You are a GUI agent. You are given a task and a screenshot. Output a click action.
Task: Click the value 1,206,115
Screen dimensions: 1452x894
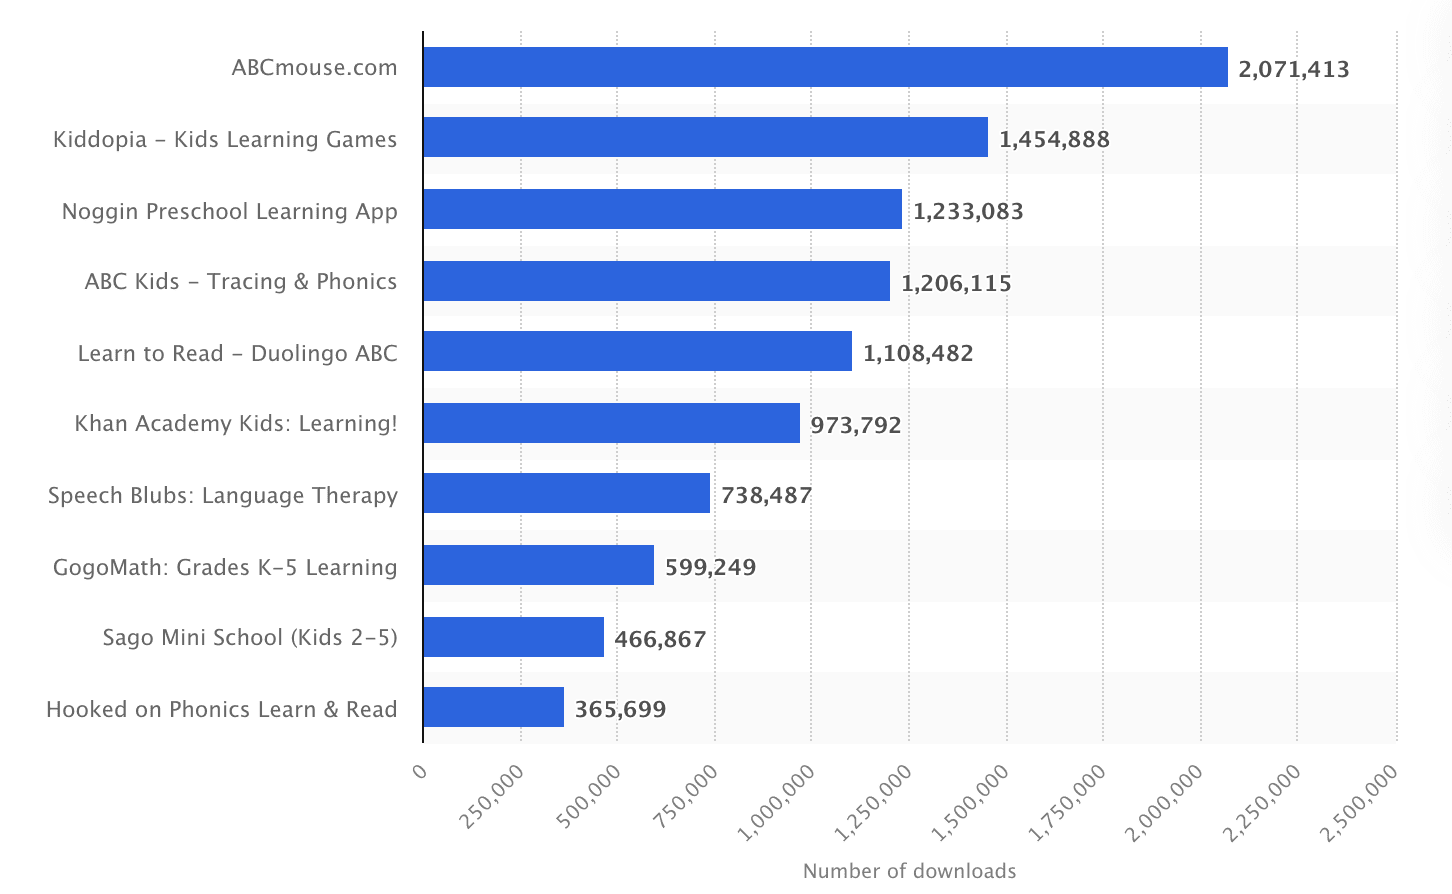point(956,284)
